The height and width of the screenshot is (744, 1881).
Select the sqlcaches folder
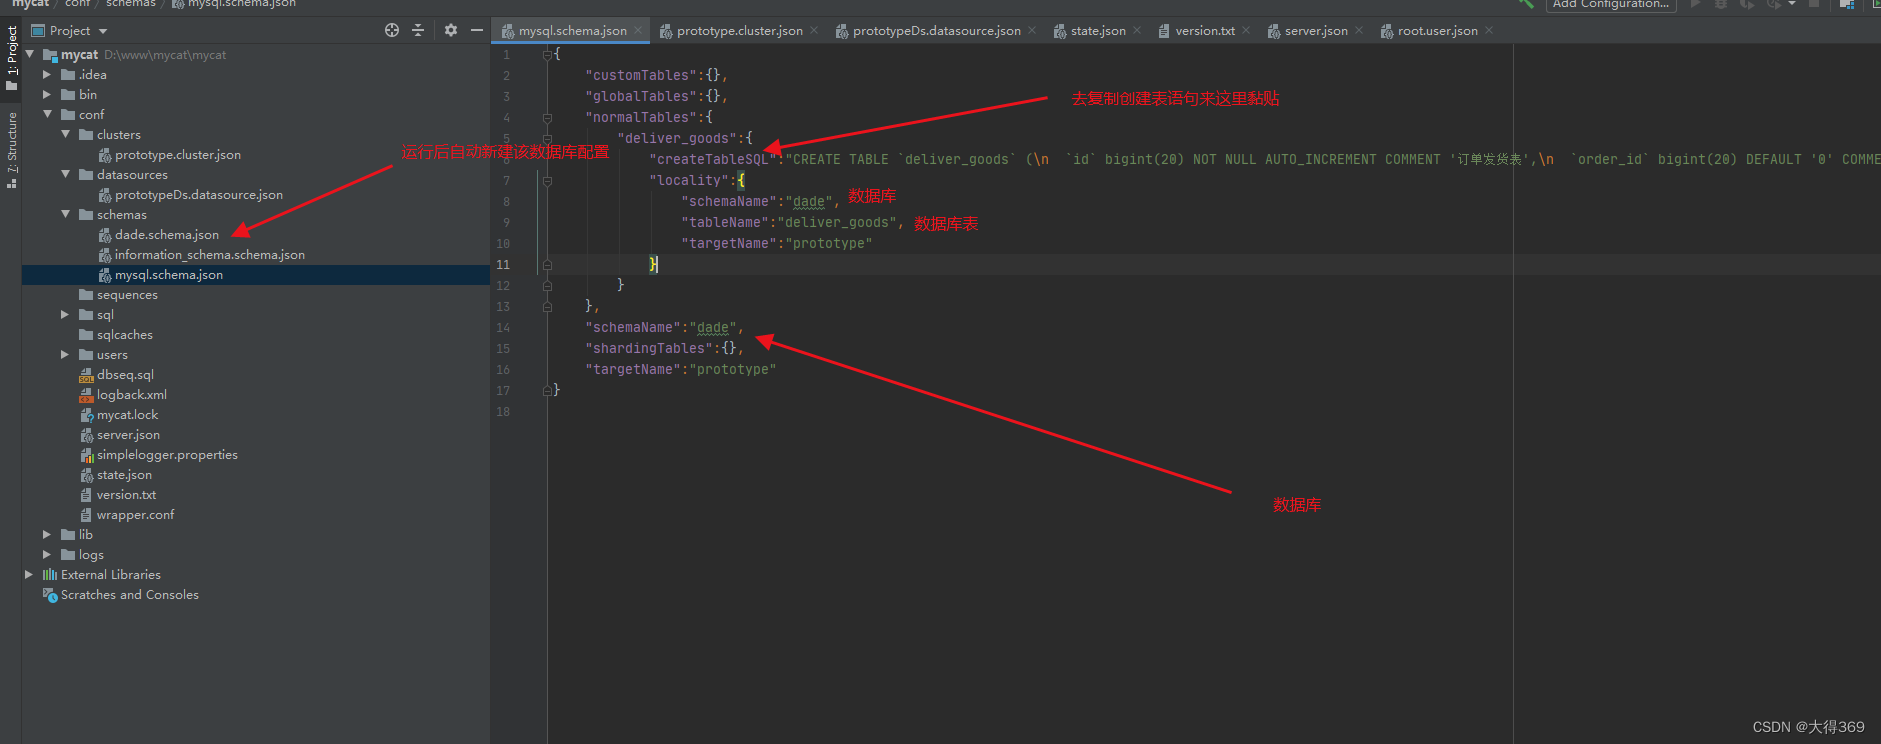pyautogui.click(x=124, y=335)
